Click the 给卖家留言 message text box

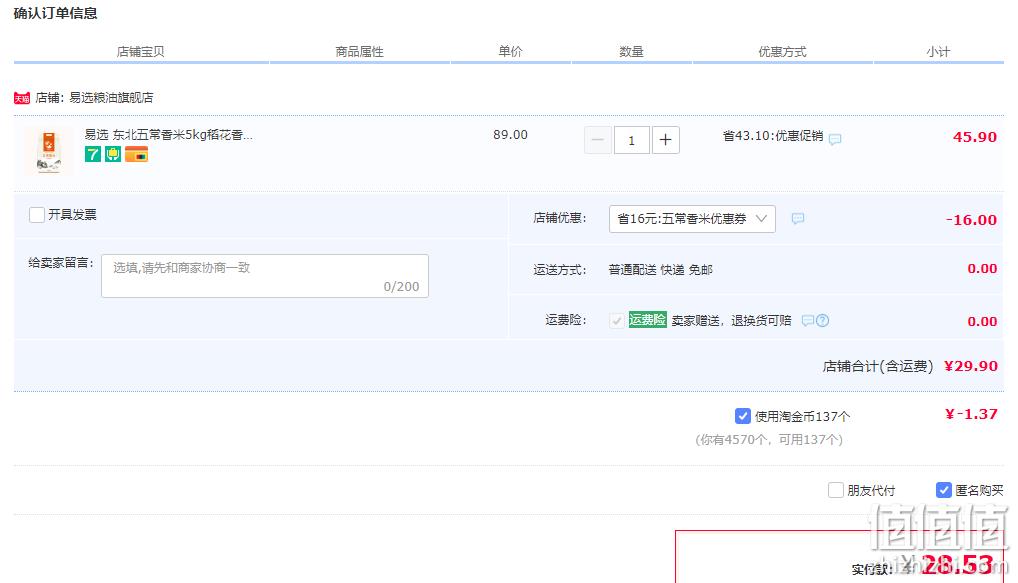pos(265,276)
